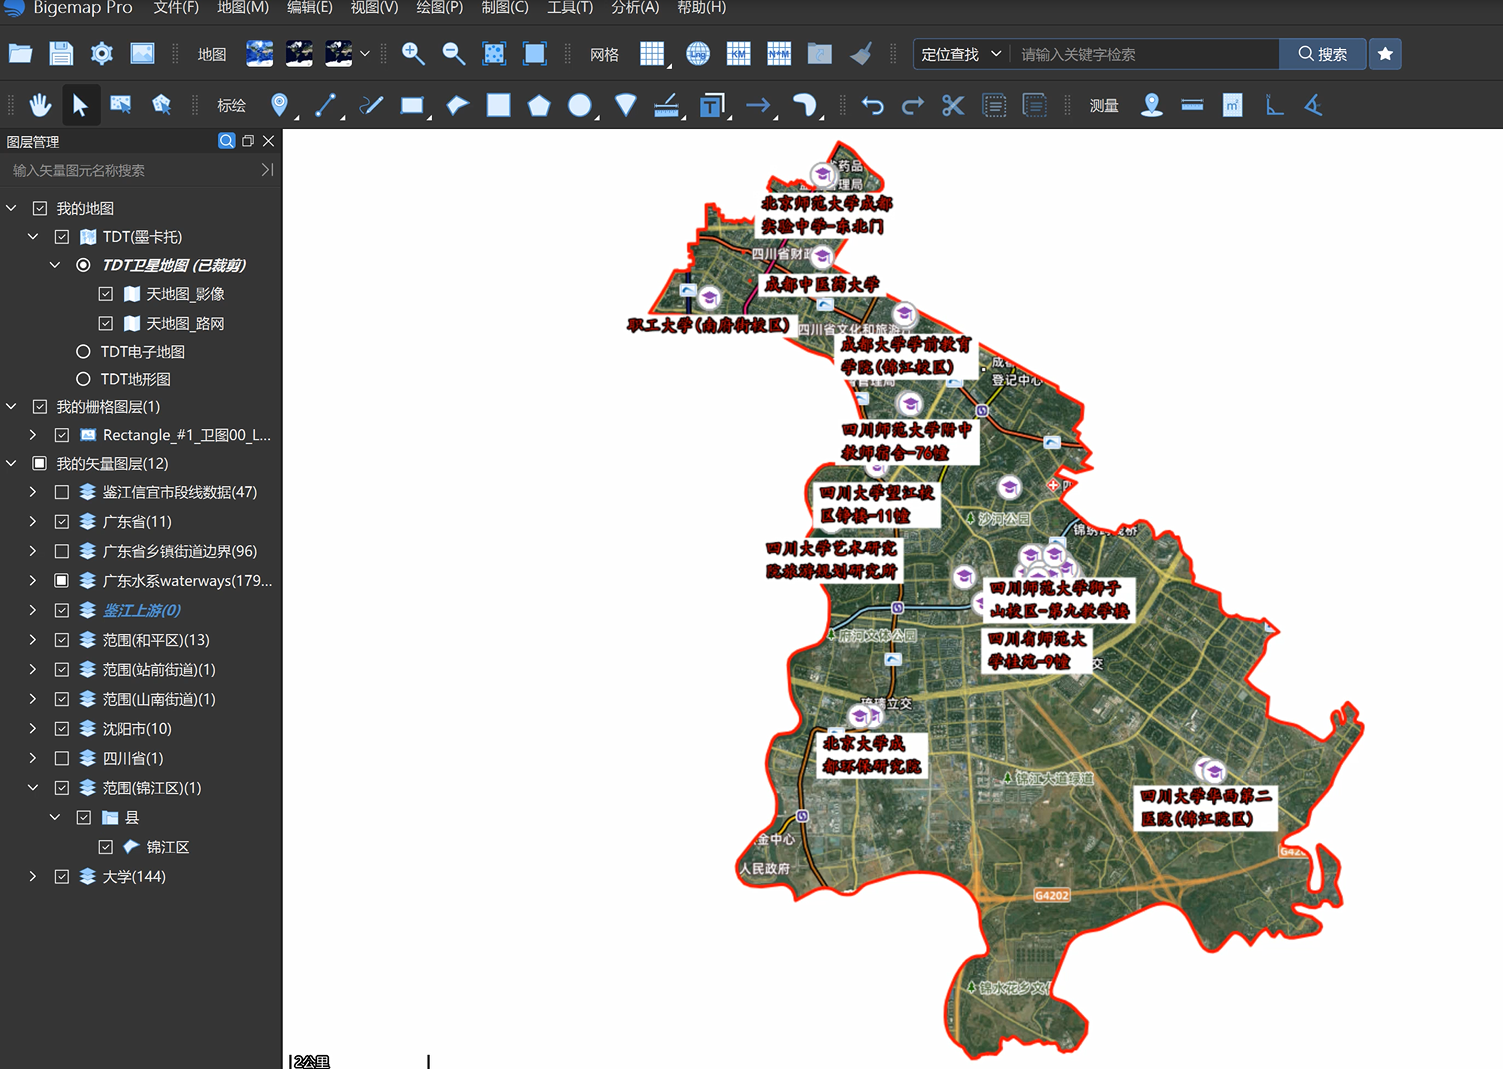Click the star favorites button

(1385, 54)
